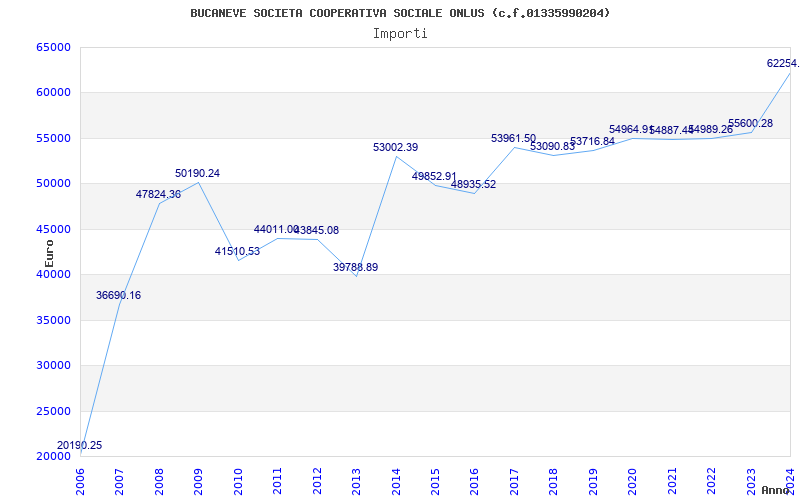
Task: Click the 2010 x-axis year label
Action: 238,481
